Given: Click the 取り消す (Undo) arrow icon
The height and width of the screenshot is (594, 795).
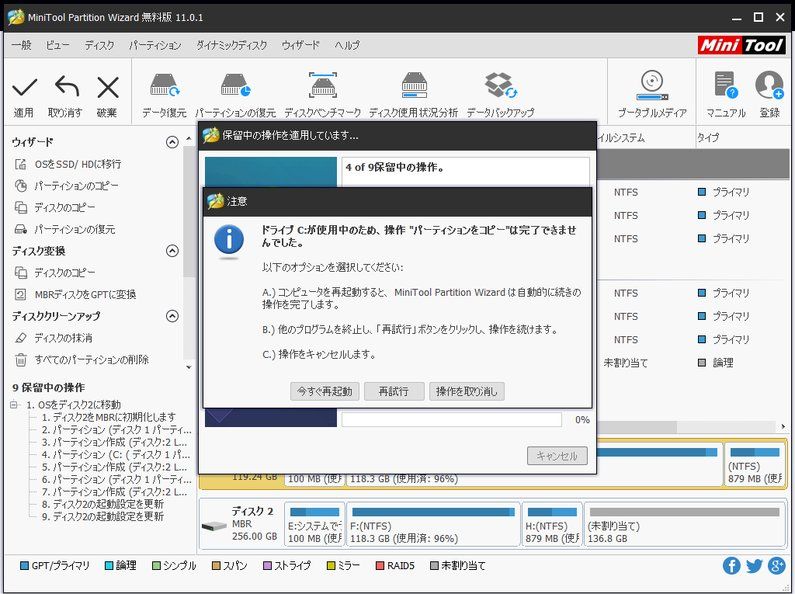Looking at the screenshot, I should tap(67, 87).
